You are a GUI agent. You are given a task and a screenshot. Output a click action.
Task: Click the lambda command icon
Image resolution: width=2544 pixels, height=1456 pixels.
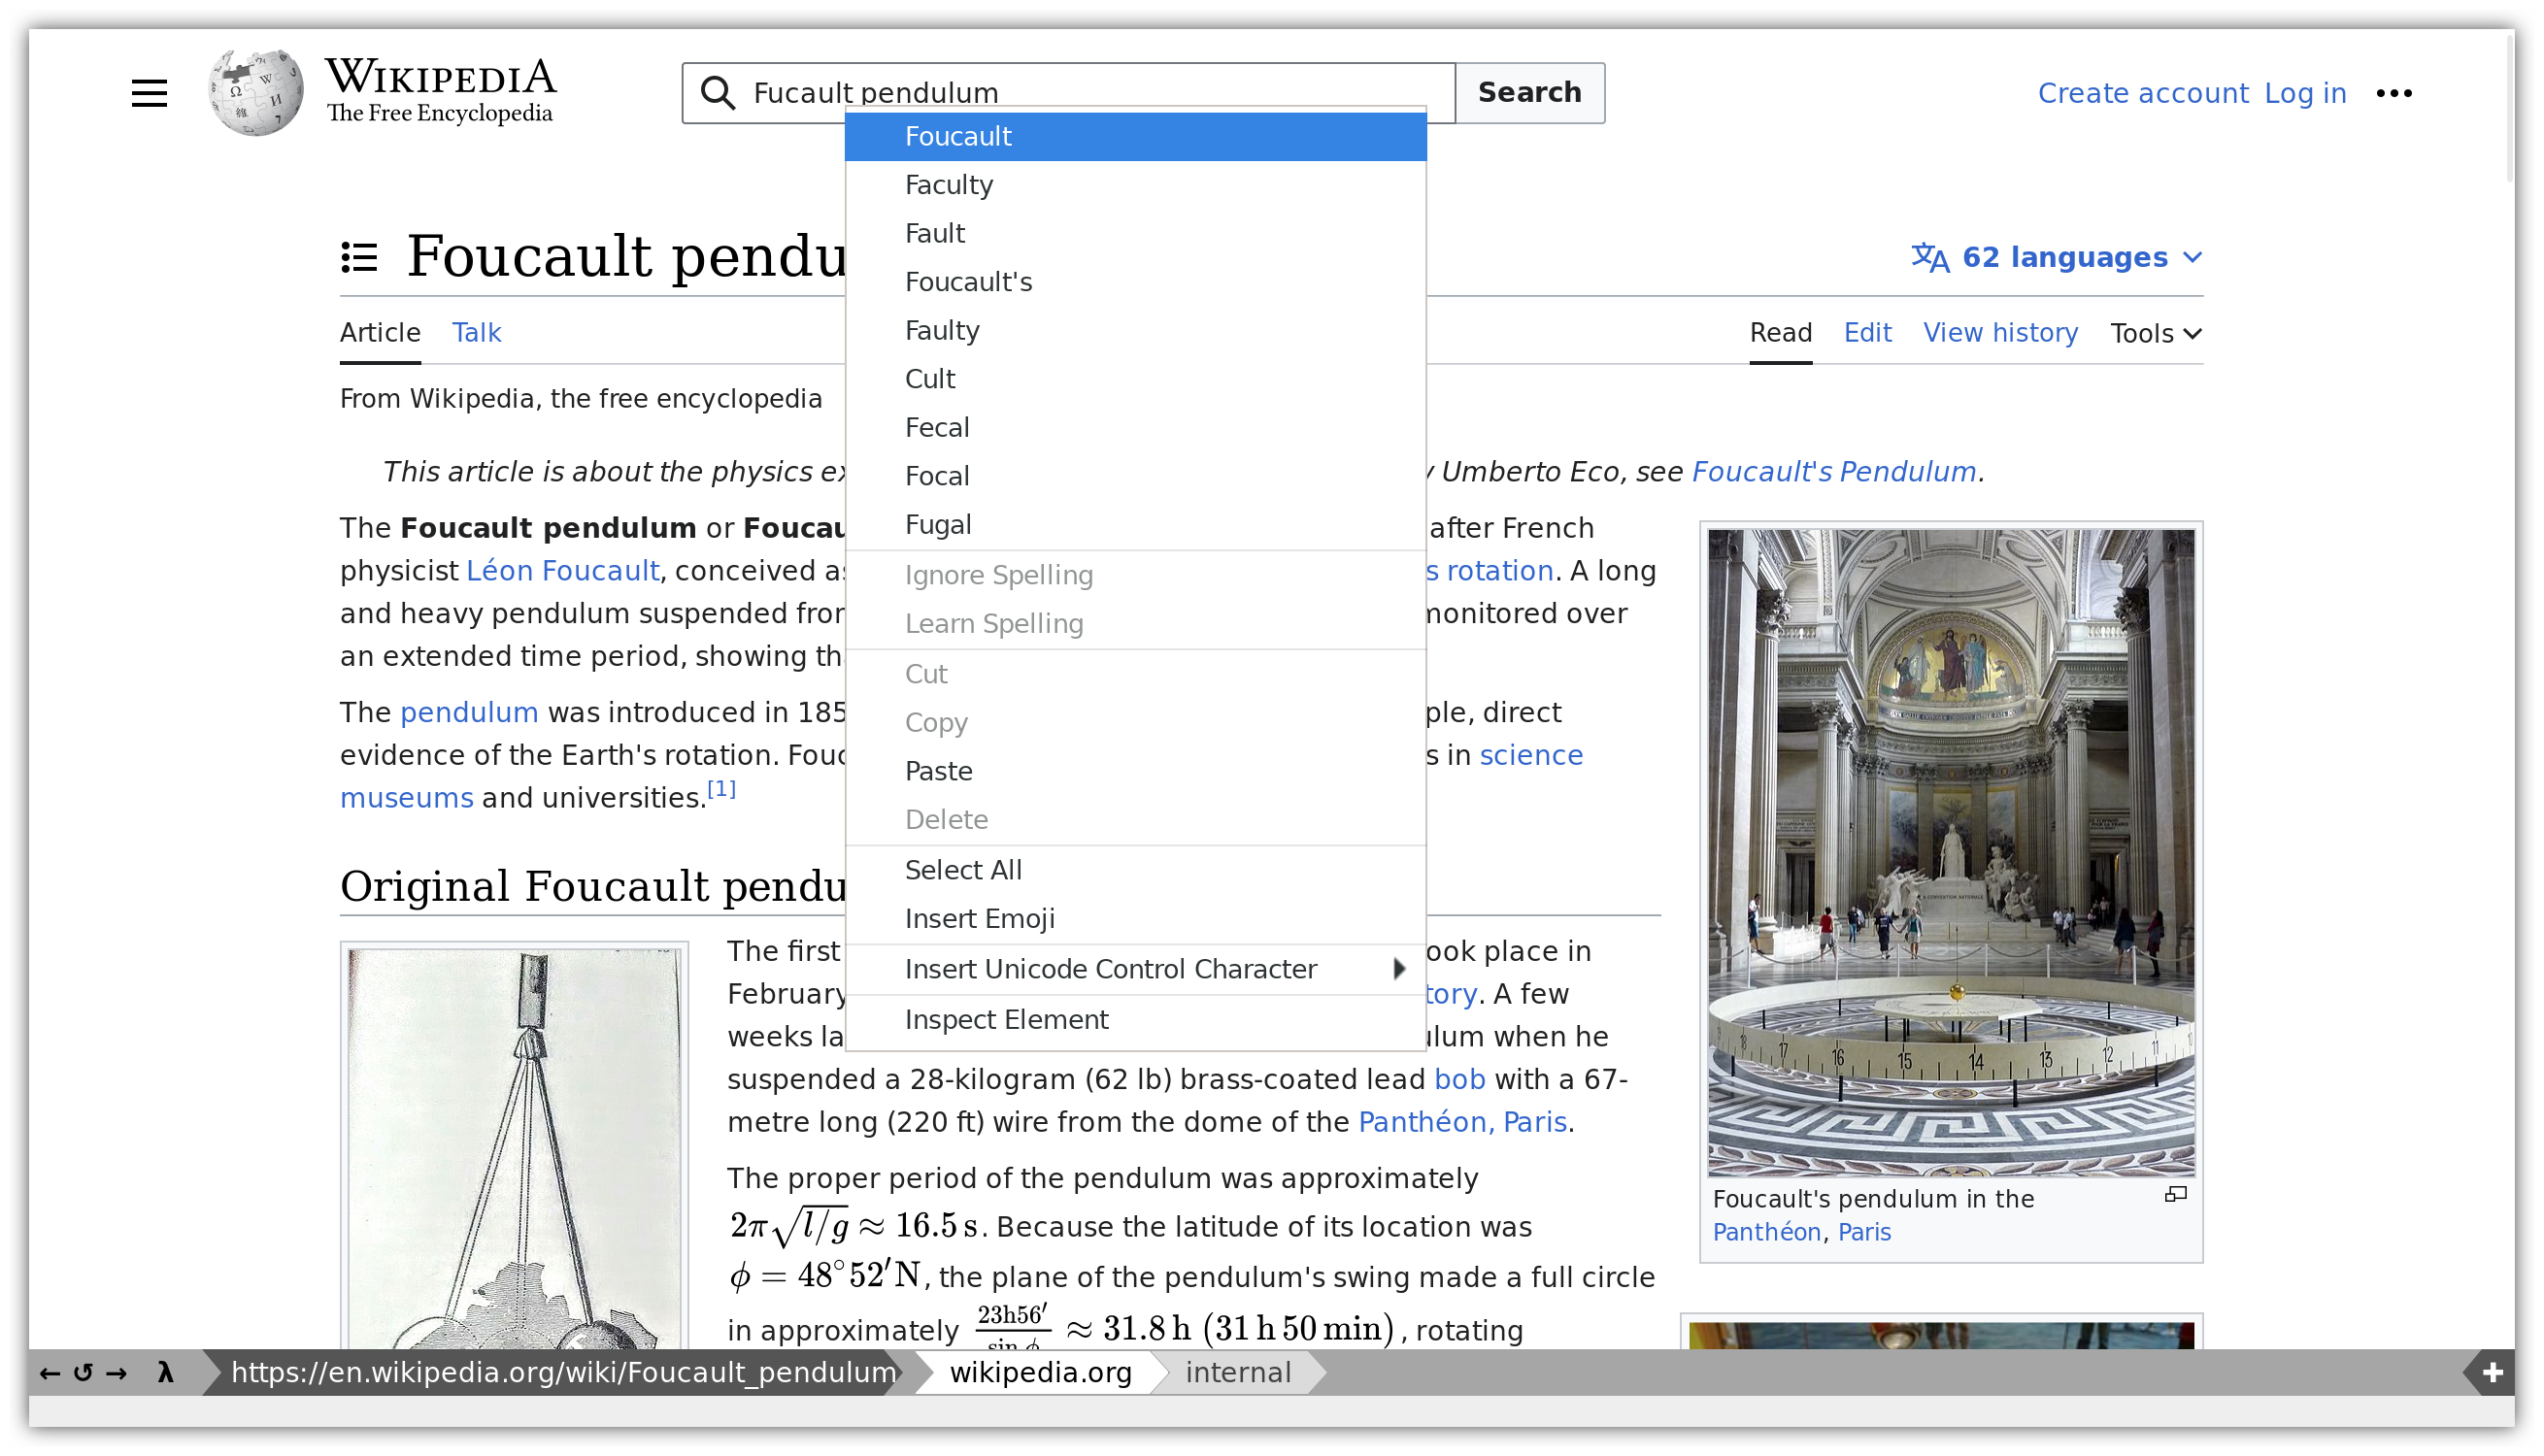pos(166,1372)
